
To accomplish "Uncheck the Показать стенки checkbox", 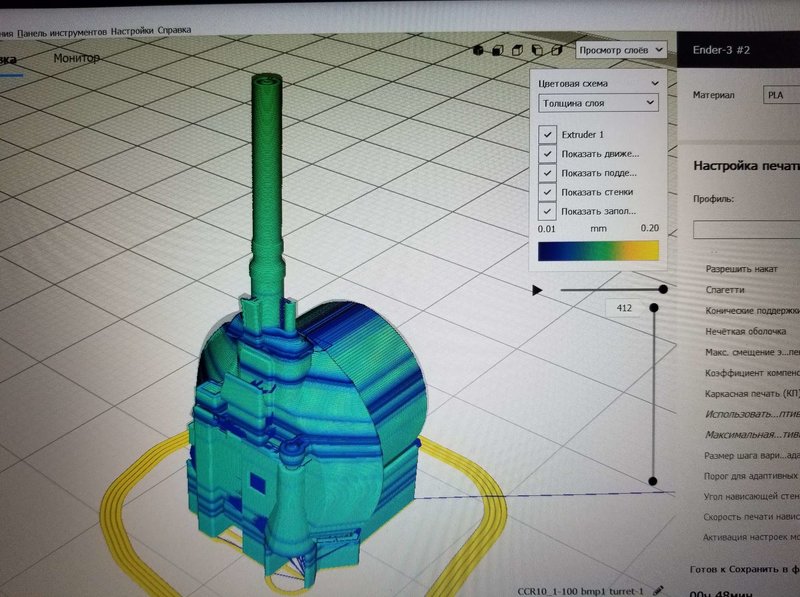I will click(x=547, y=192).
